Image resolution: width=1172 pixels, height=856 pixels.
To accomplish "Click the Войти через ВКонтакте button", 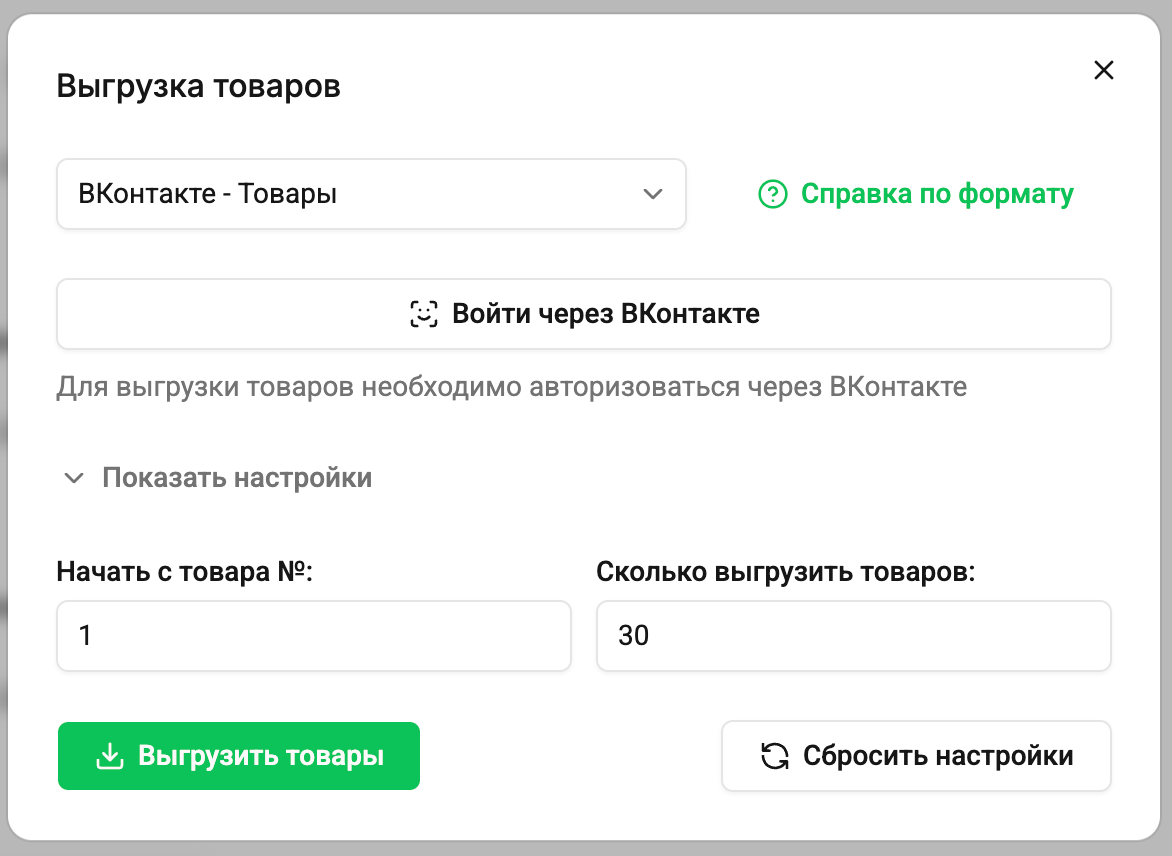I will tap(584, 314).
